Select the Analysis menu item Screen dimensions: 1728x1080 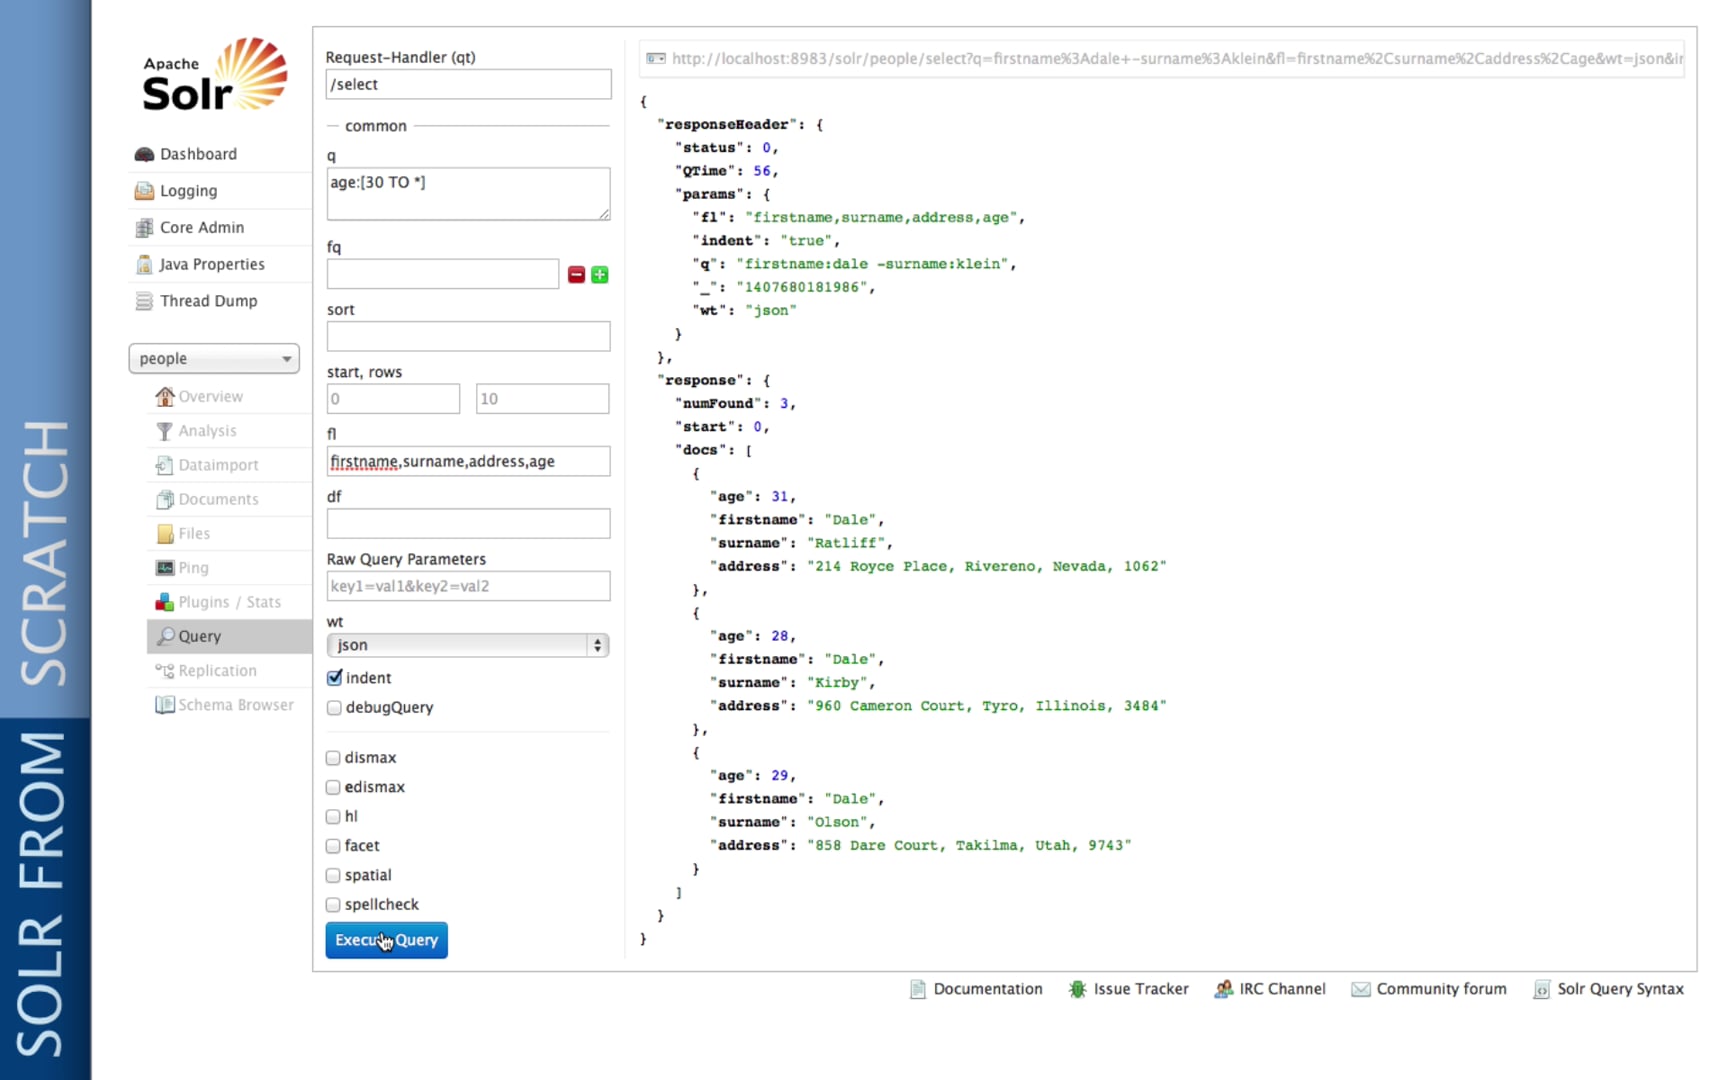pyautogui.click(x=207, y=431)
